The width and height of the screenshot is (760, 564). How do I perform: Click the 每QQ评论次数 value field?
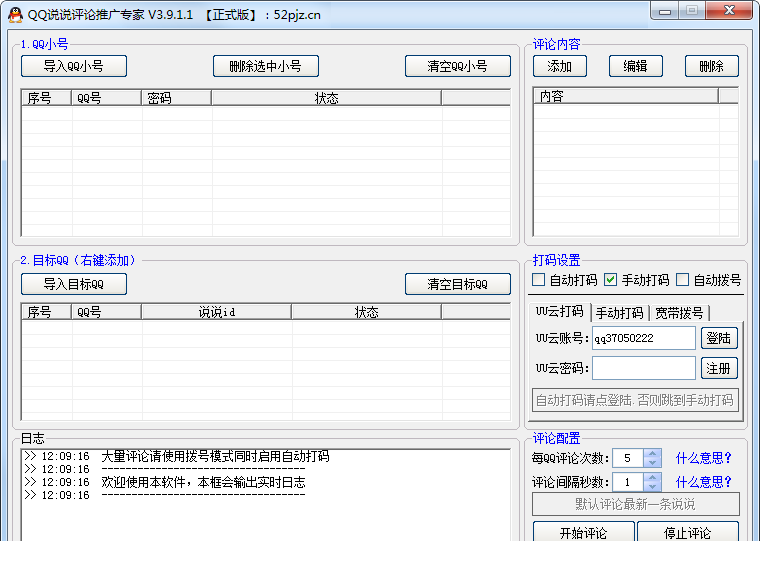pyautogui.click(x=628, y=458)
